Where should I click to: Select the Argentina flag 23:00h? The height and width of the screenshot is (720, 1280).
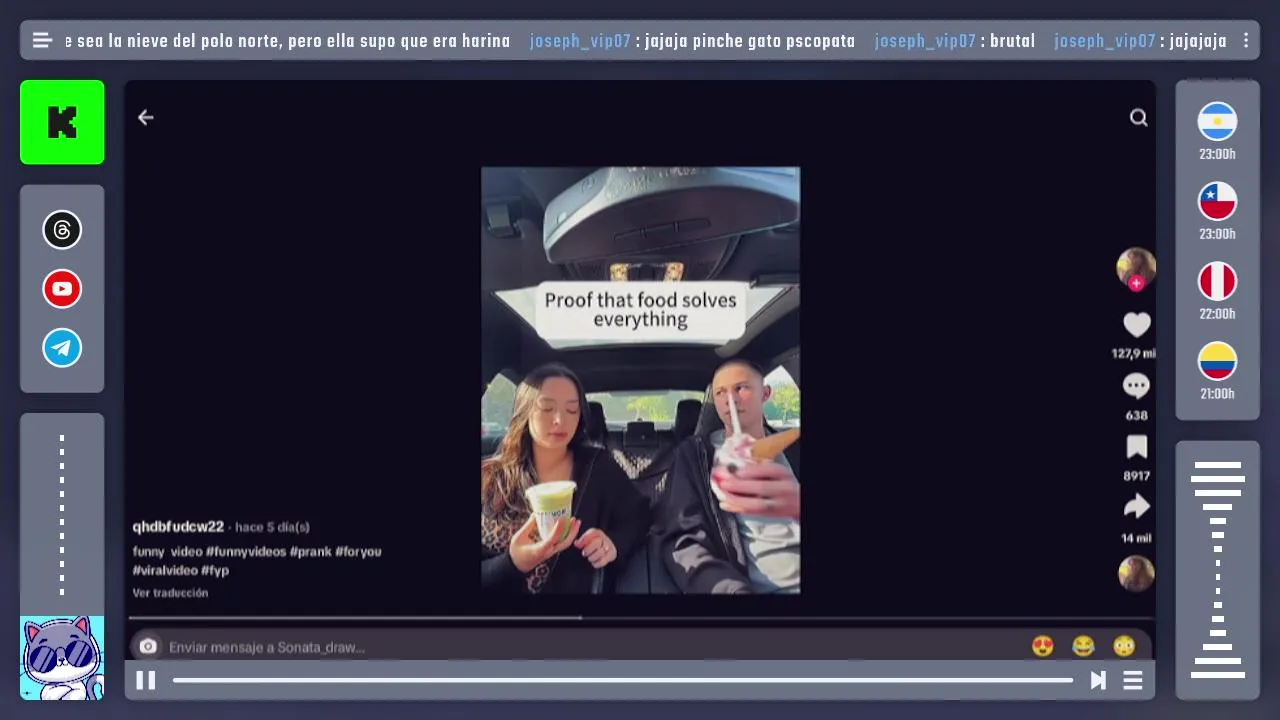(1217, 122)
